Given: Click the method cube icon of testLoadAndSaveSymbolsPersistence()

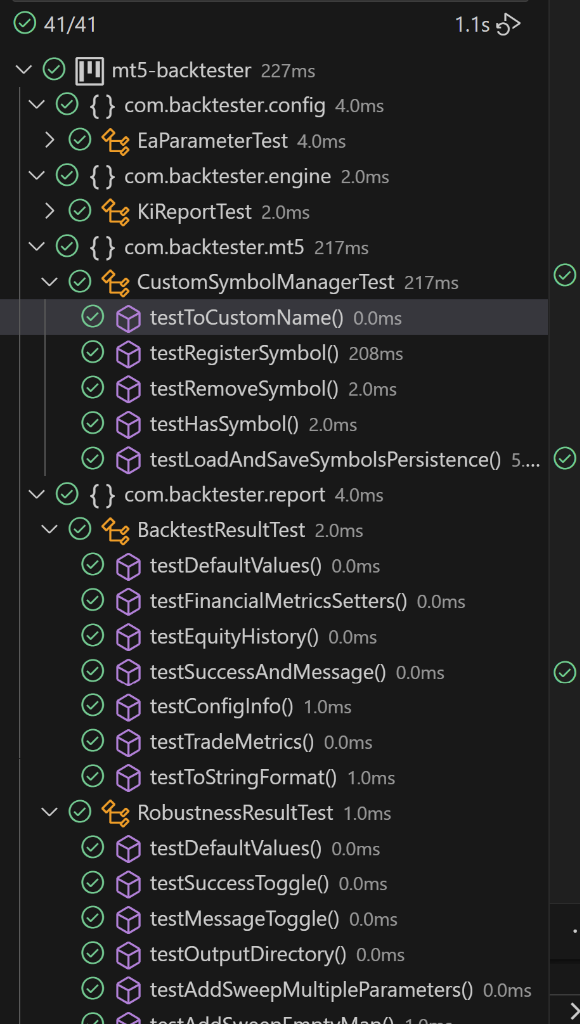Looking at the screenshot, I should tap(128, 460).
